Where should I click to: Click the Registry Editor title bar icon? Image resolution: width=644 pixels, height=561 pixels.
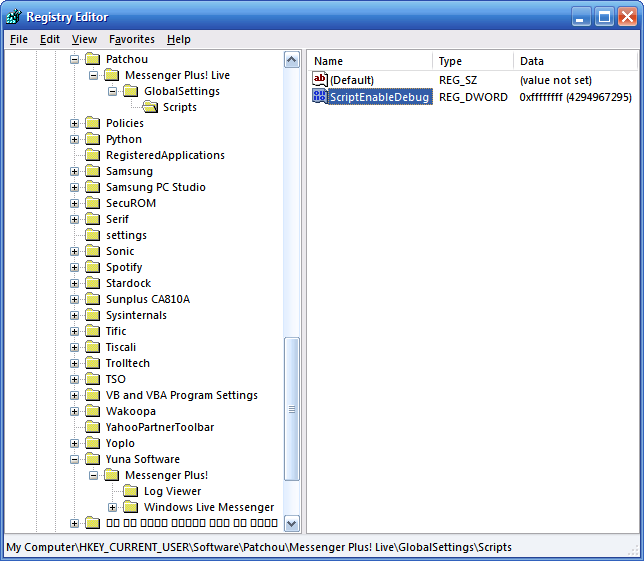pos(13,16)
